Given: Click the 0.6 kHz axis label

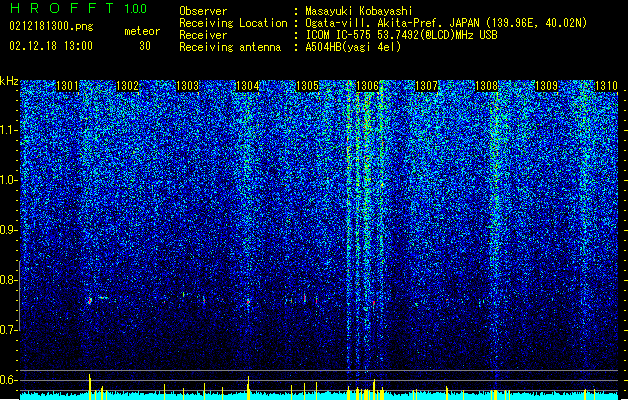Looking at the screenshot, I should [9, 380].
